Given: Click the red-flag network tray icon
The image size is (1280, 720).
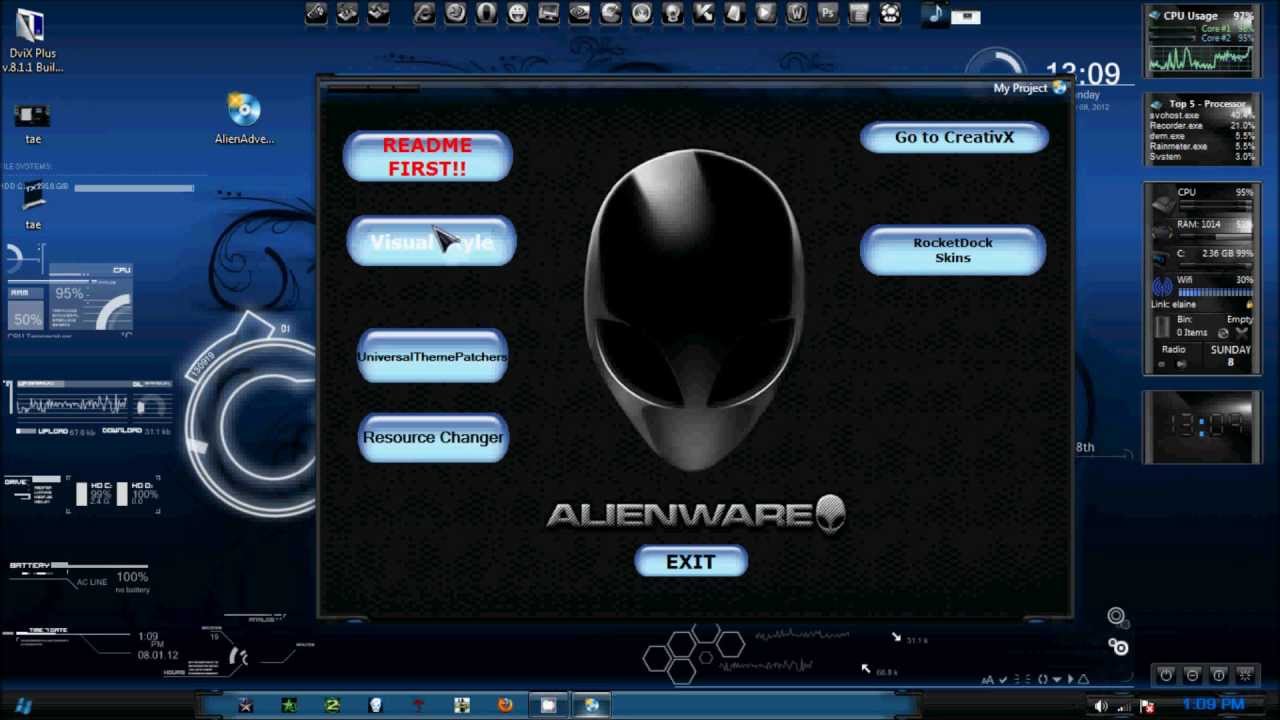Looking at the screenshot, I should coord(1147,706).
